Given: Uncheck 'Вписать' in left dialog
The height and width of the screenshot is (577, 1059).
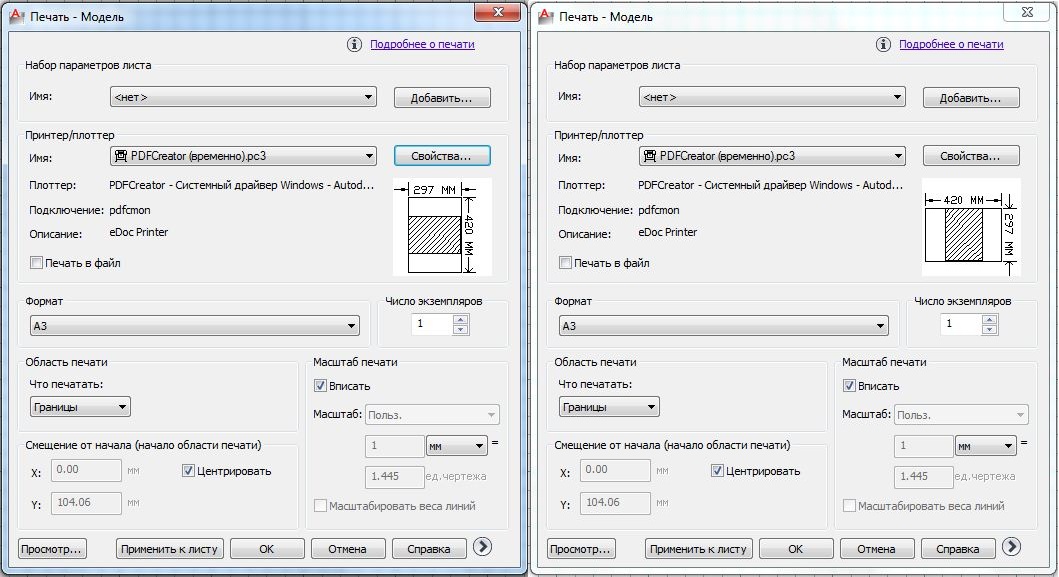Looking at the screenshot, I should point(321,386).
